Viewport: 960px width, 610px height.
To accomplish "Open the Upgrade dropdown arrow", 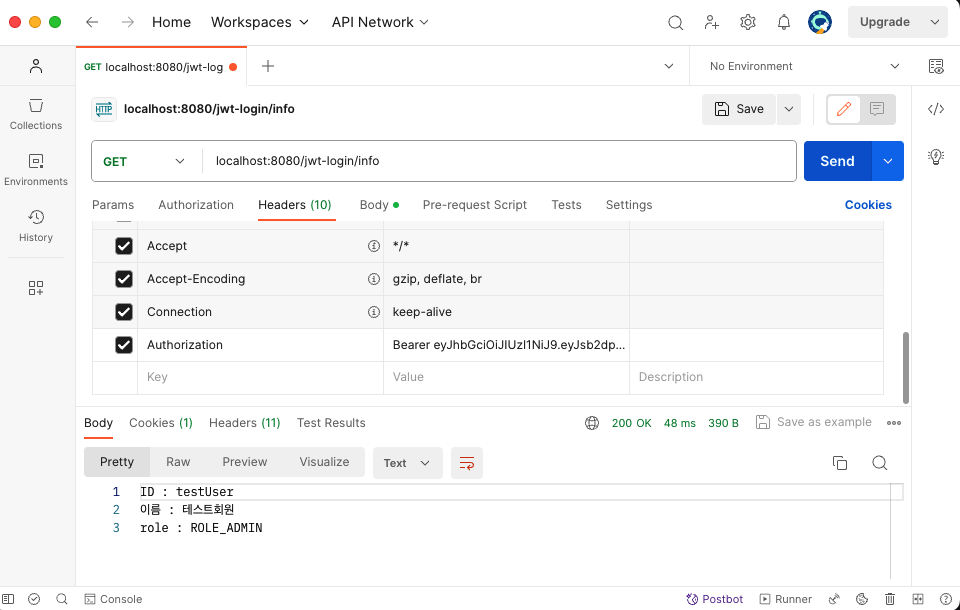I will tap(934, 22).
